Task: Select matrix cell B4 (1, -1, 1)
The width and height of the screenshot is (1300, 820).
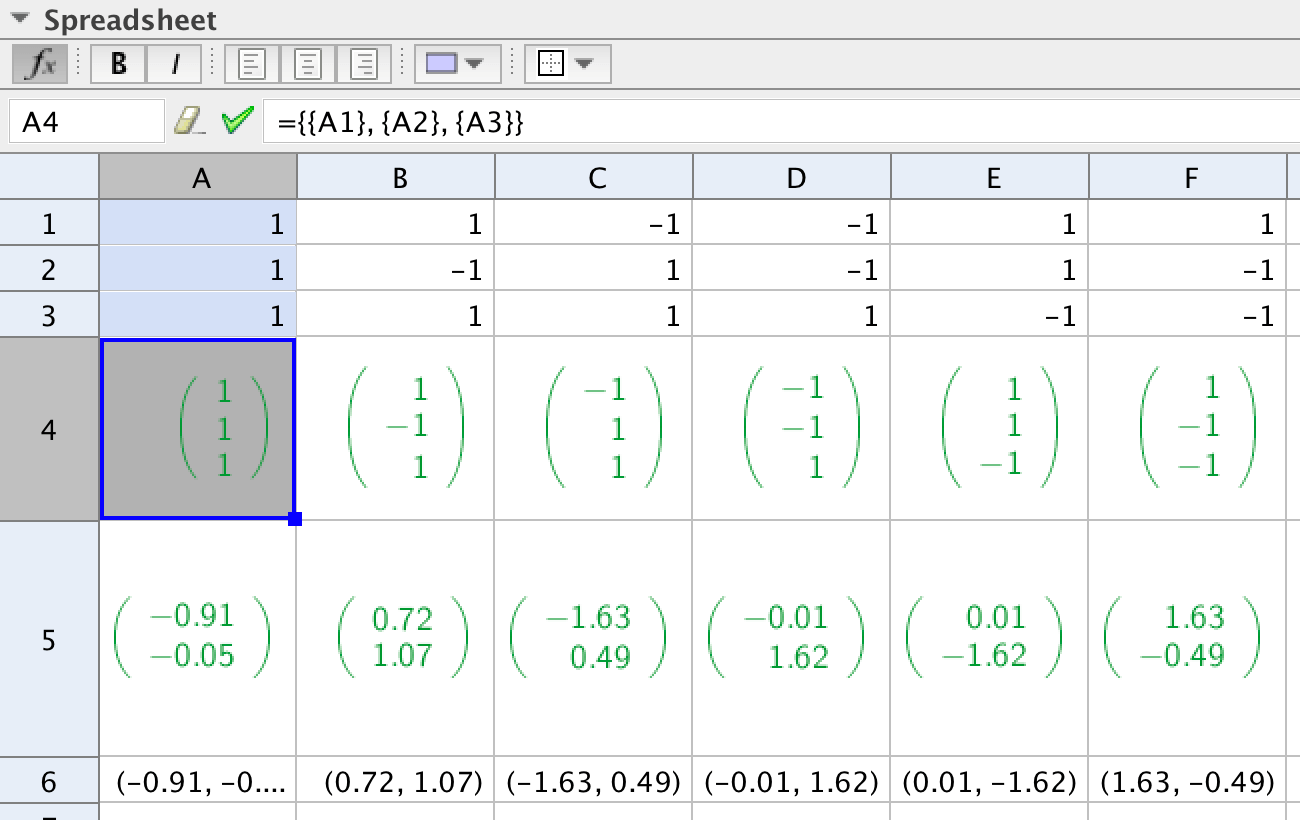Action: [x=396, y=429]
